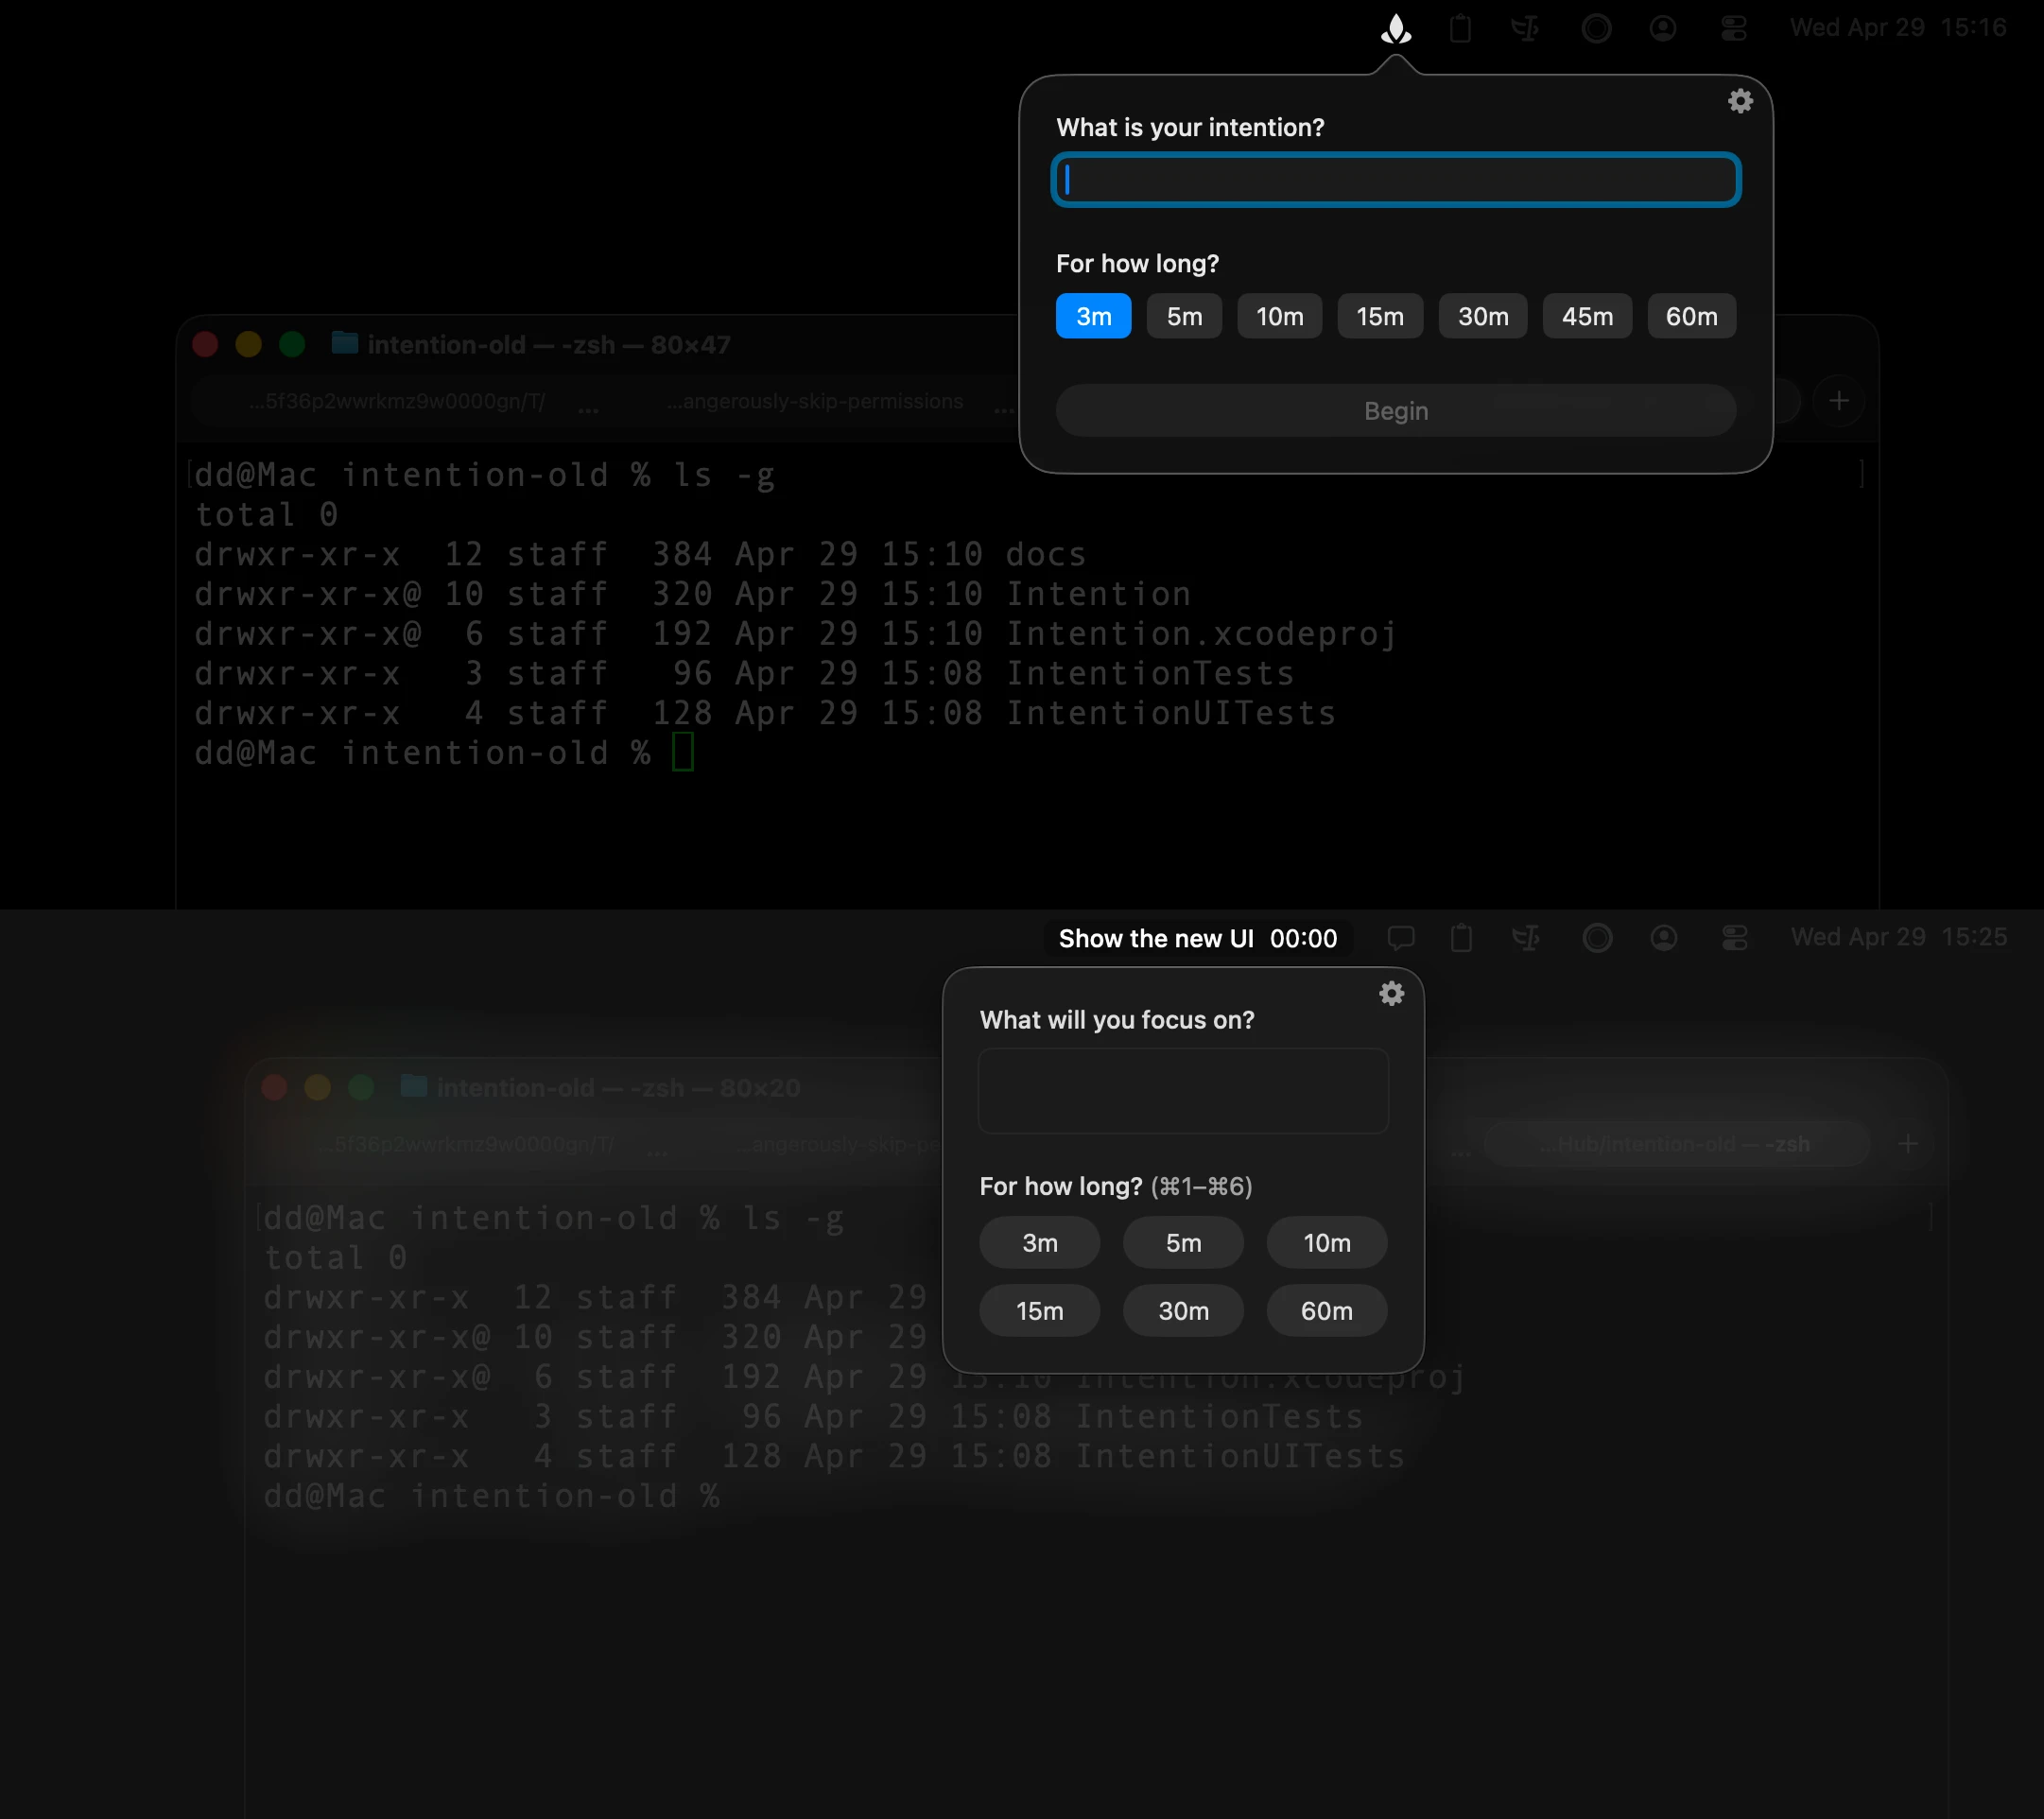This screenshot has height=1819, width=2044.
Task: Click the Intention leaf icon in the menu bar
Action: pyautogui.click(x=1396, y=28)
